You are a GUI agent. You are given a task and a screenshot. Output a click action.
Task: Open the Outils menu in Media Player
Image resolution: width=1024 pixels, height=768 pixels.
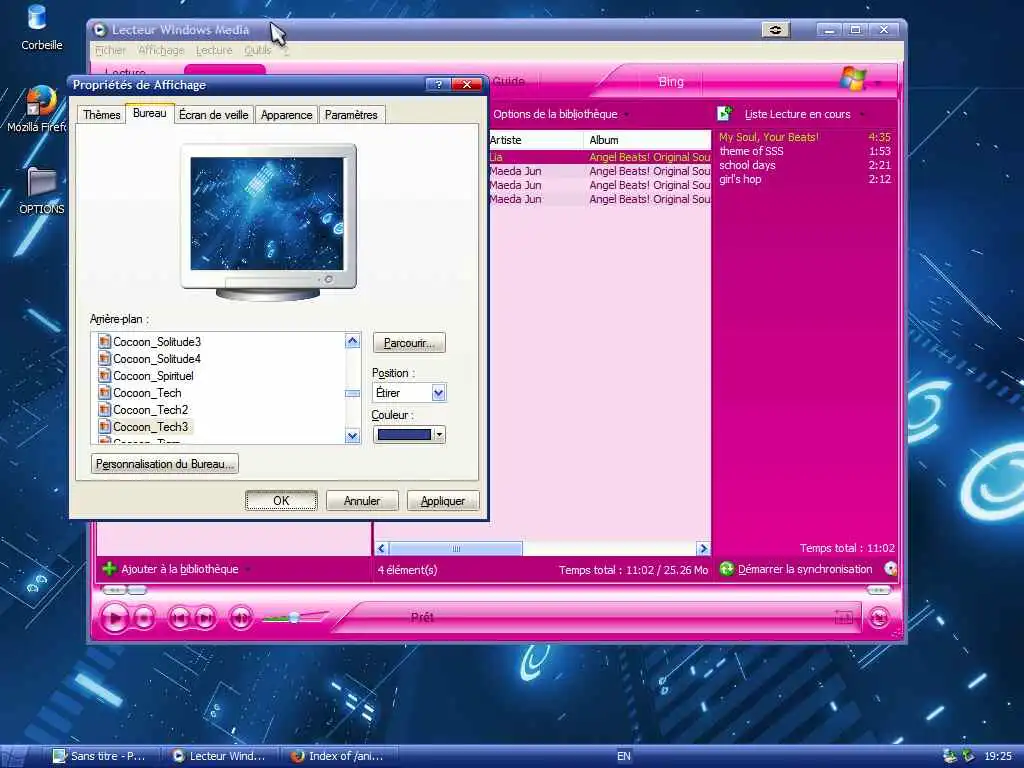pyautogui.click(x=257, y=50)
